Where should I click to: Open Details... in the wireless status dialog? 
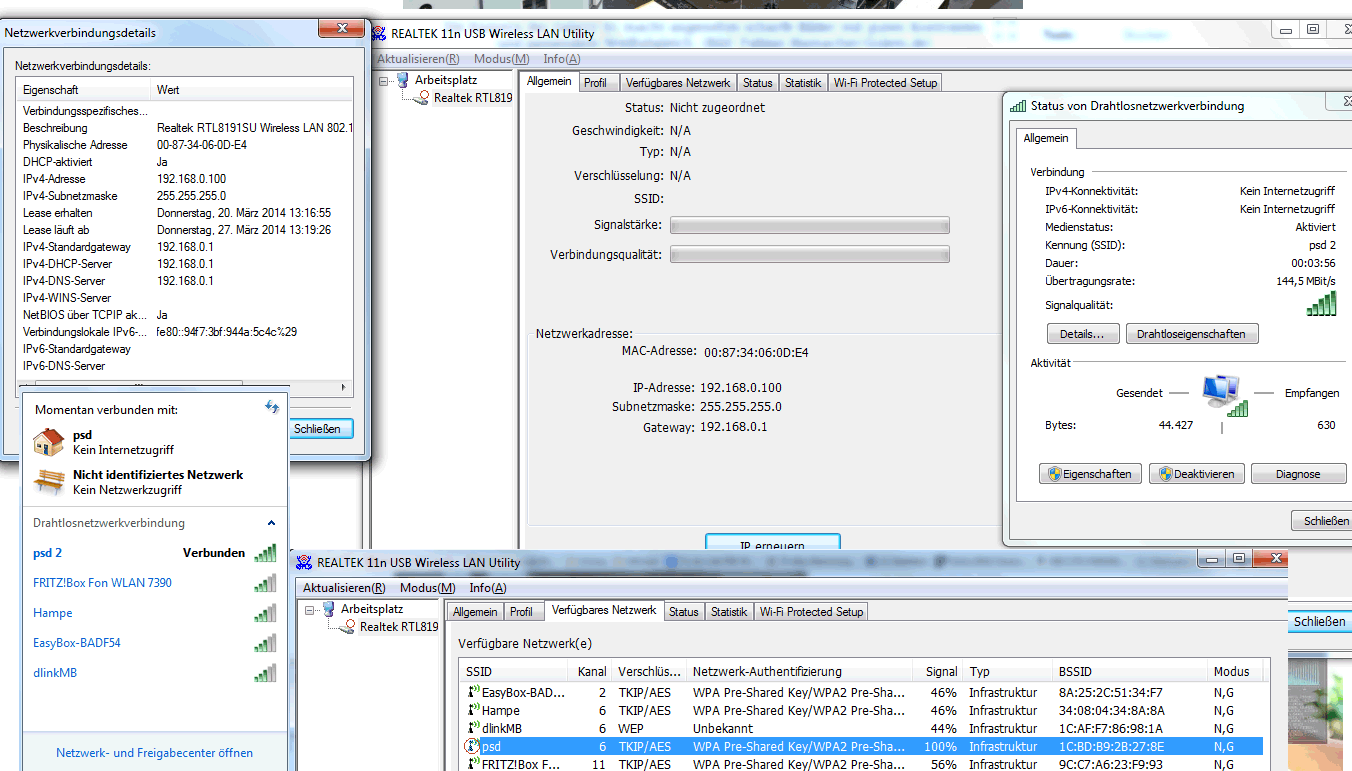click(x=1082, y=334)
